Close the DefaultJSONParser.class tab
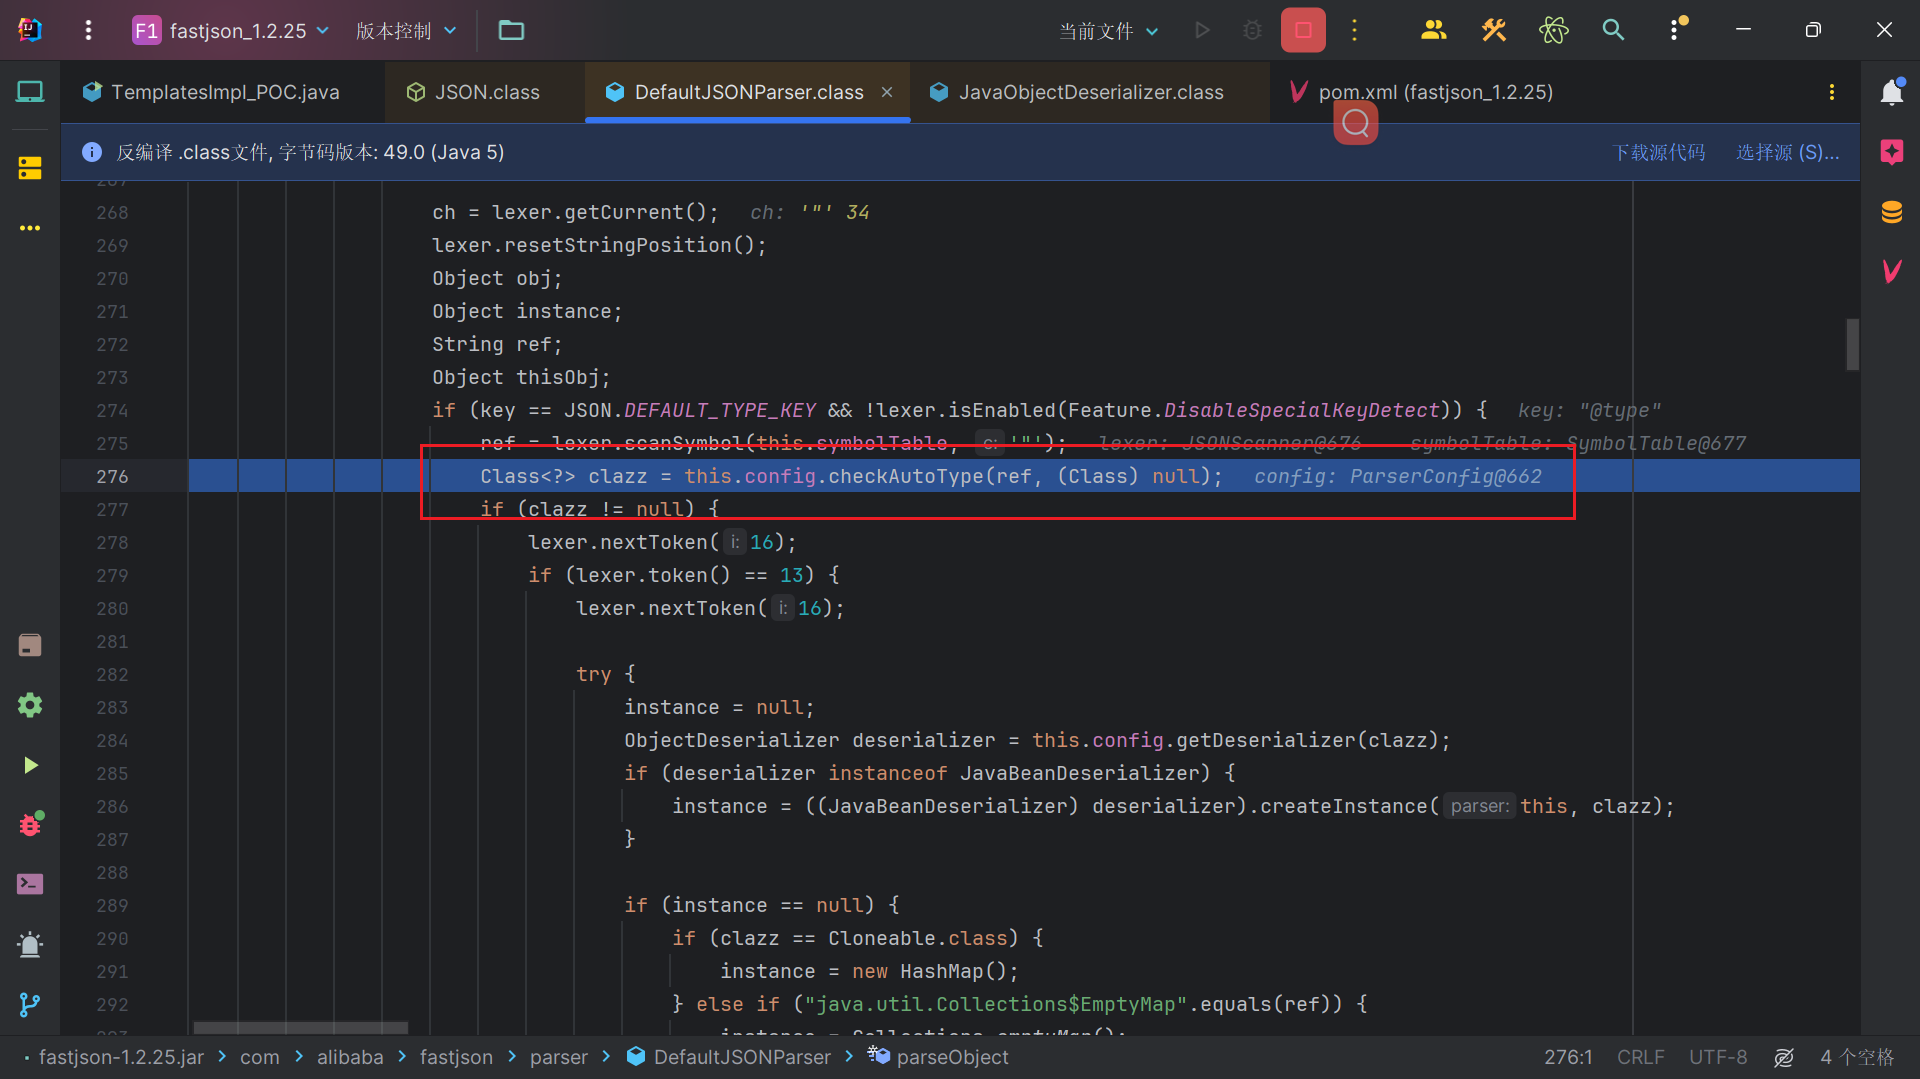The width and height of the screenshot is (1920, 1079). (x=887, y=92)
